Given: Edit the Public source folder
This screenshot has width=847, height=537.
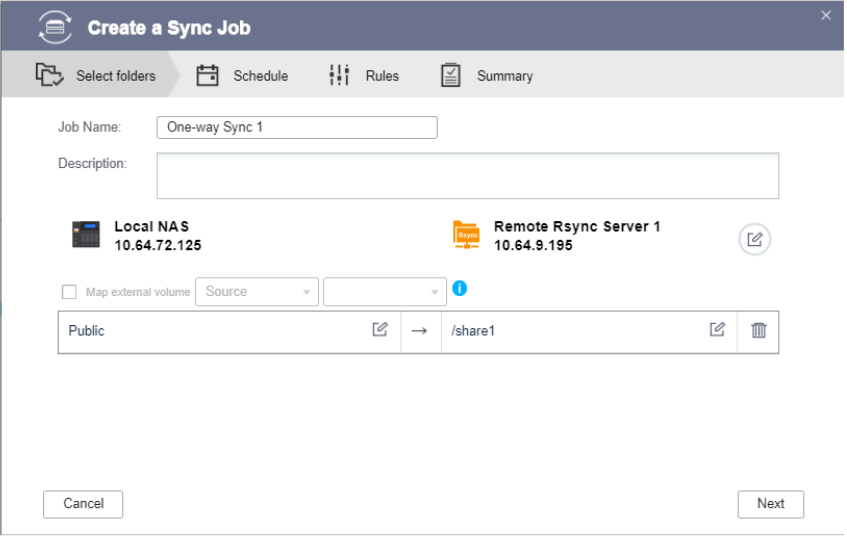Looking at the screenshot, I should pyautogui.click(x=380, y=330).
